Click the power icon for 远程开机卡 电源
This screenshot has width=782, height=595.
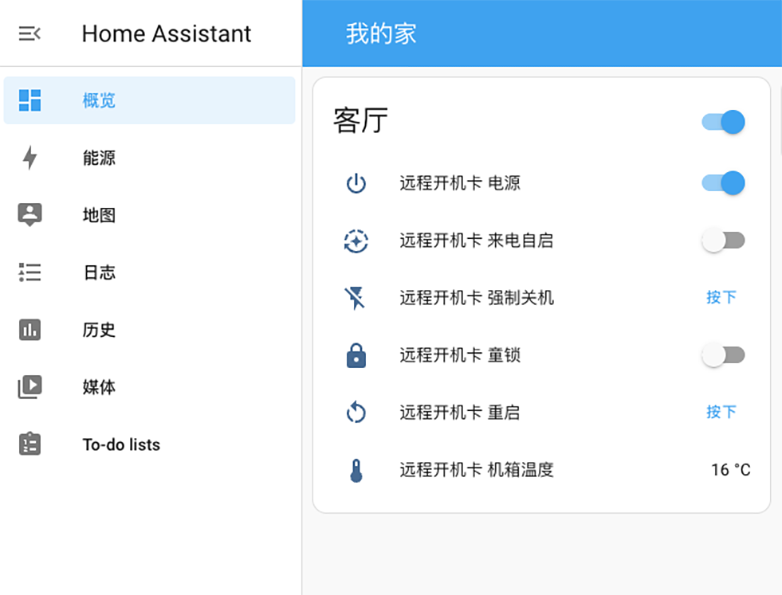356,183
